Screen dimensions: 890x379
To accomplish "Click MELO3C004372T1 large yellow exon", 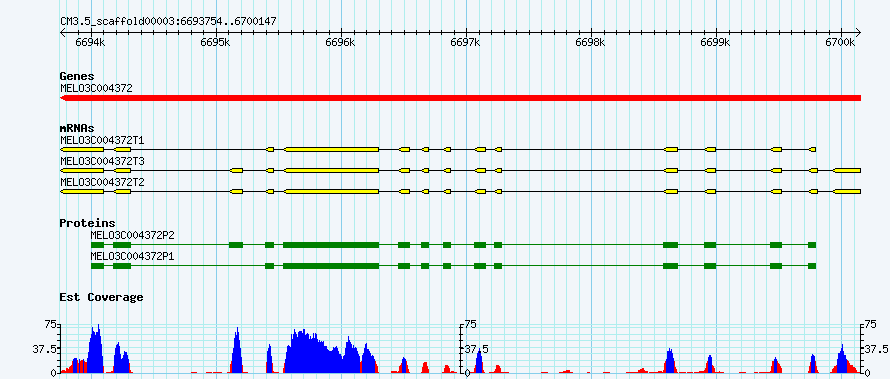I will tap(331, 149).
